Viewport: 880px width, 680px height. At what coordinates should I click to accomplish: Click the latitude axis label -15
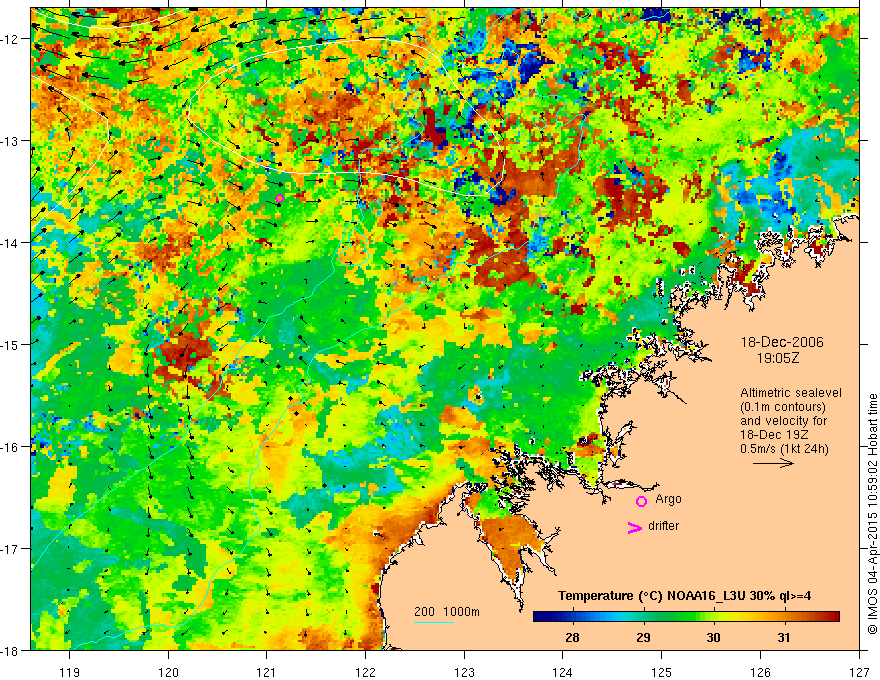[x=12, y=344]
